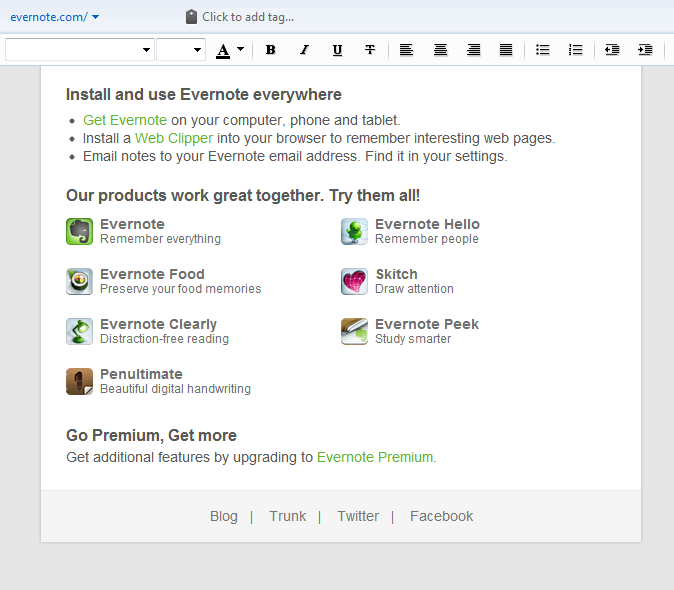The image size is (674, 590).
Task: Toggle strikethrough formatting
Action: point(370,50)
